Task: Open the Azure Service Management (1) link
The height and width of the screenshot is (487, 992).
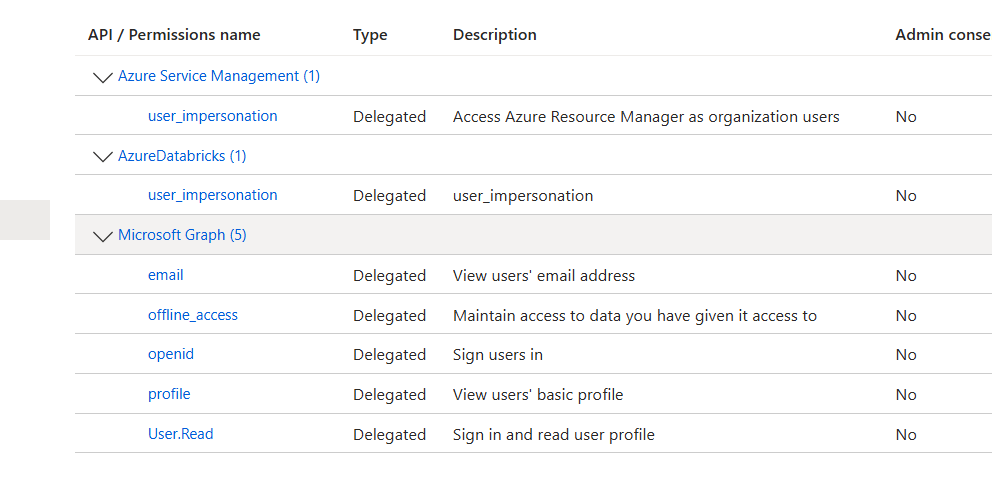Action: (218, 76)
